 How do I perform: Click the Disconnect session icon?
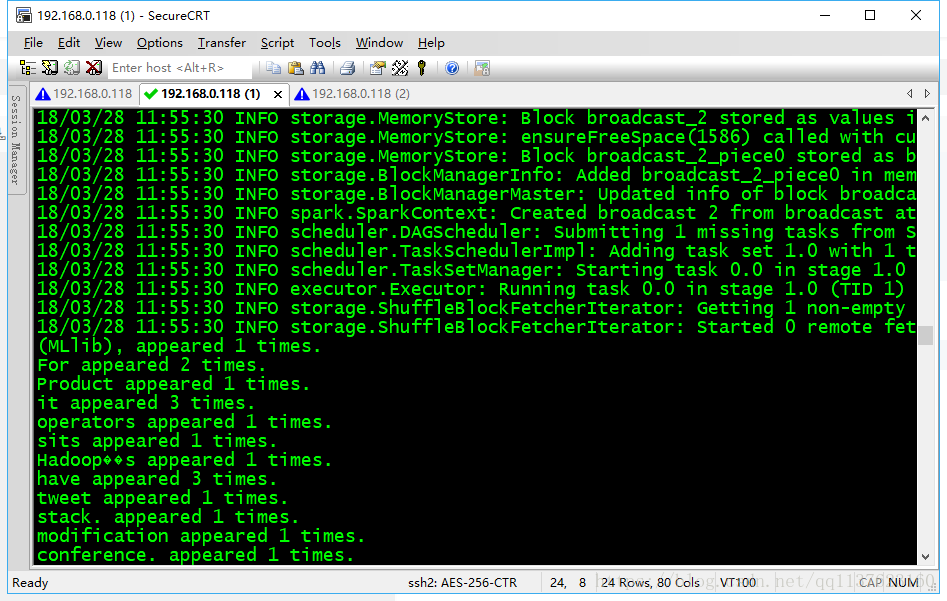tap(94, 68)
